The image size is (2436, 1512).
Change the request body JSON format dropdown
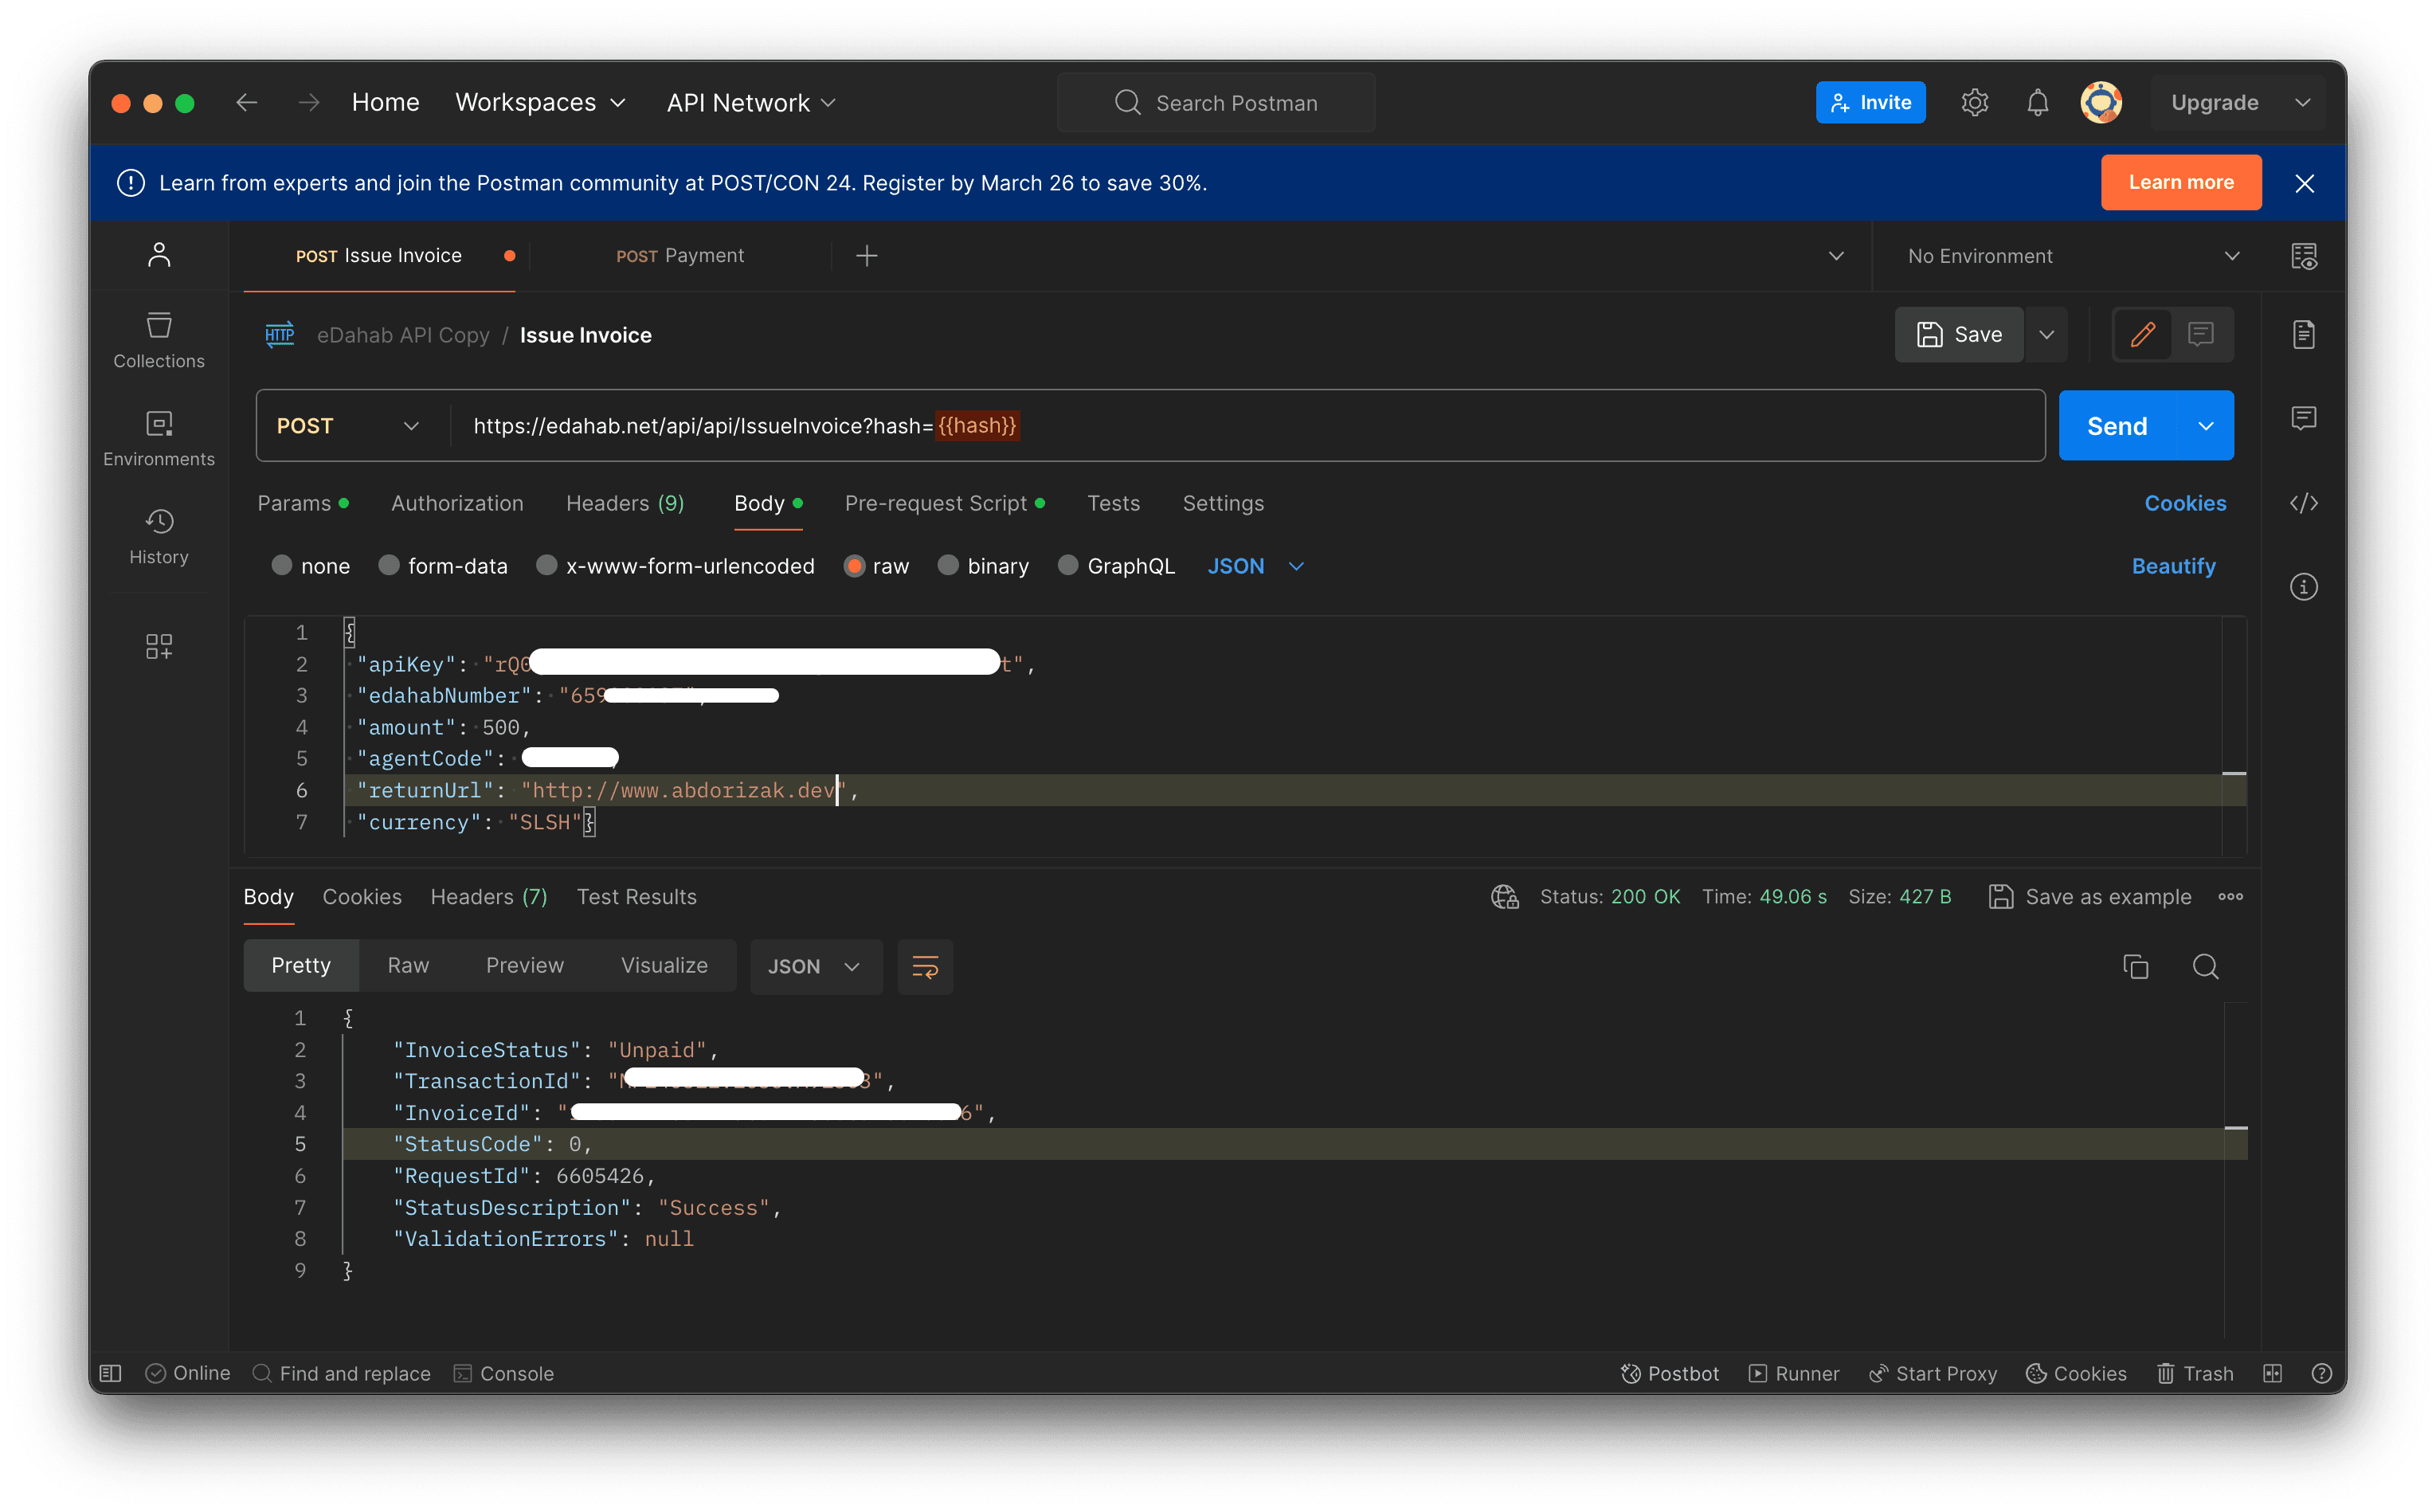1255,566
